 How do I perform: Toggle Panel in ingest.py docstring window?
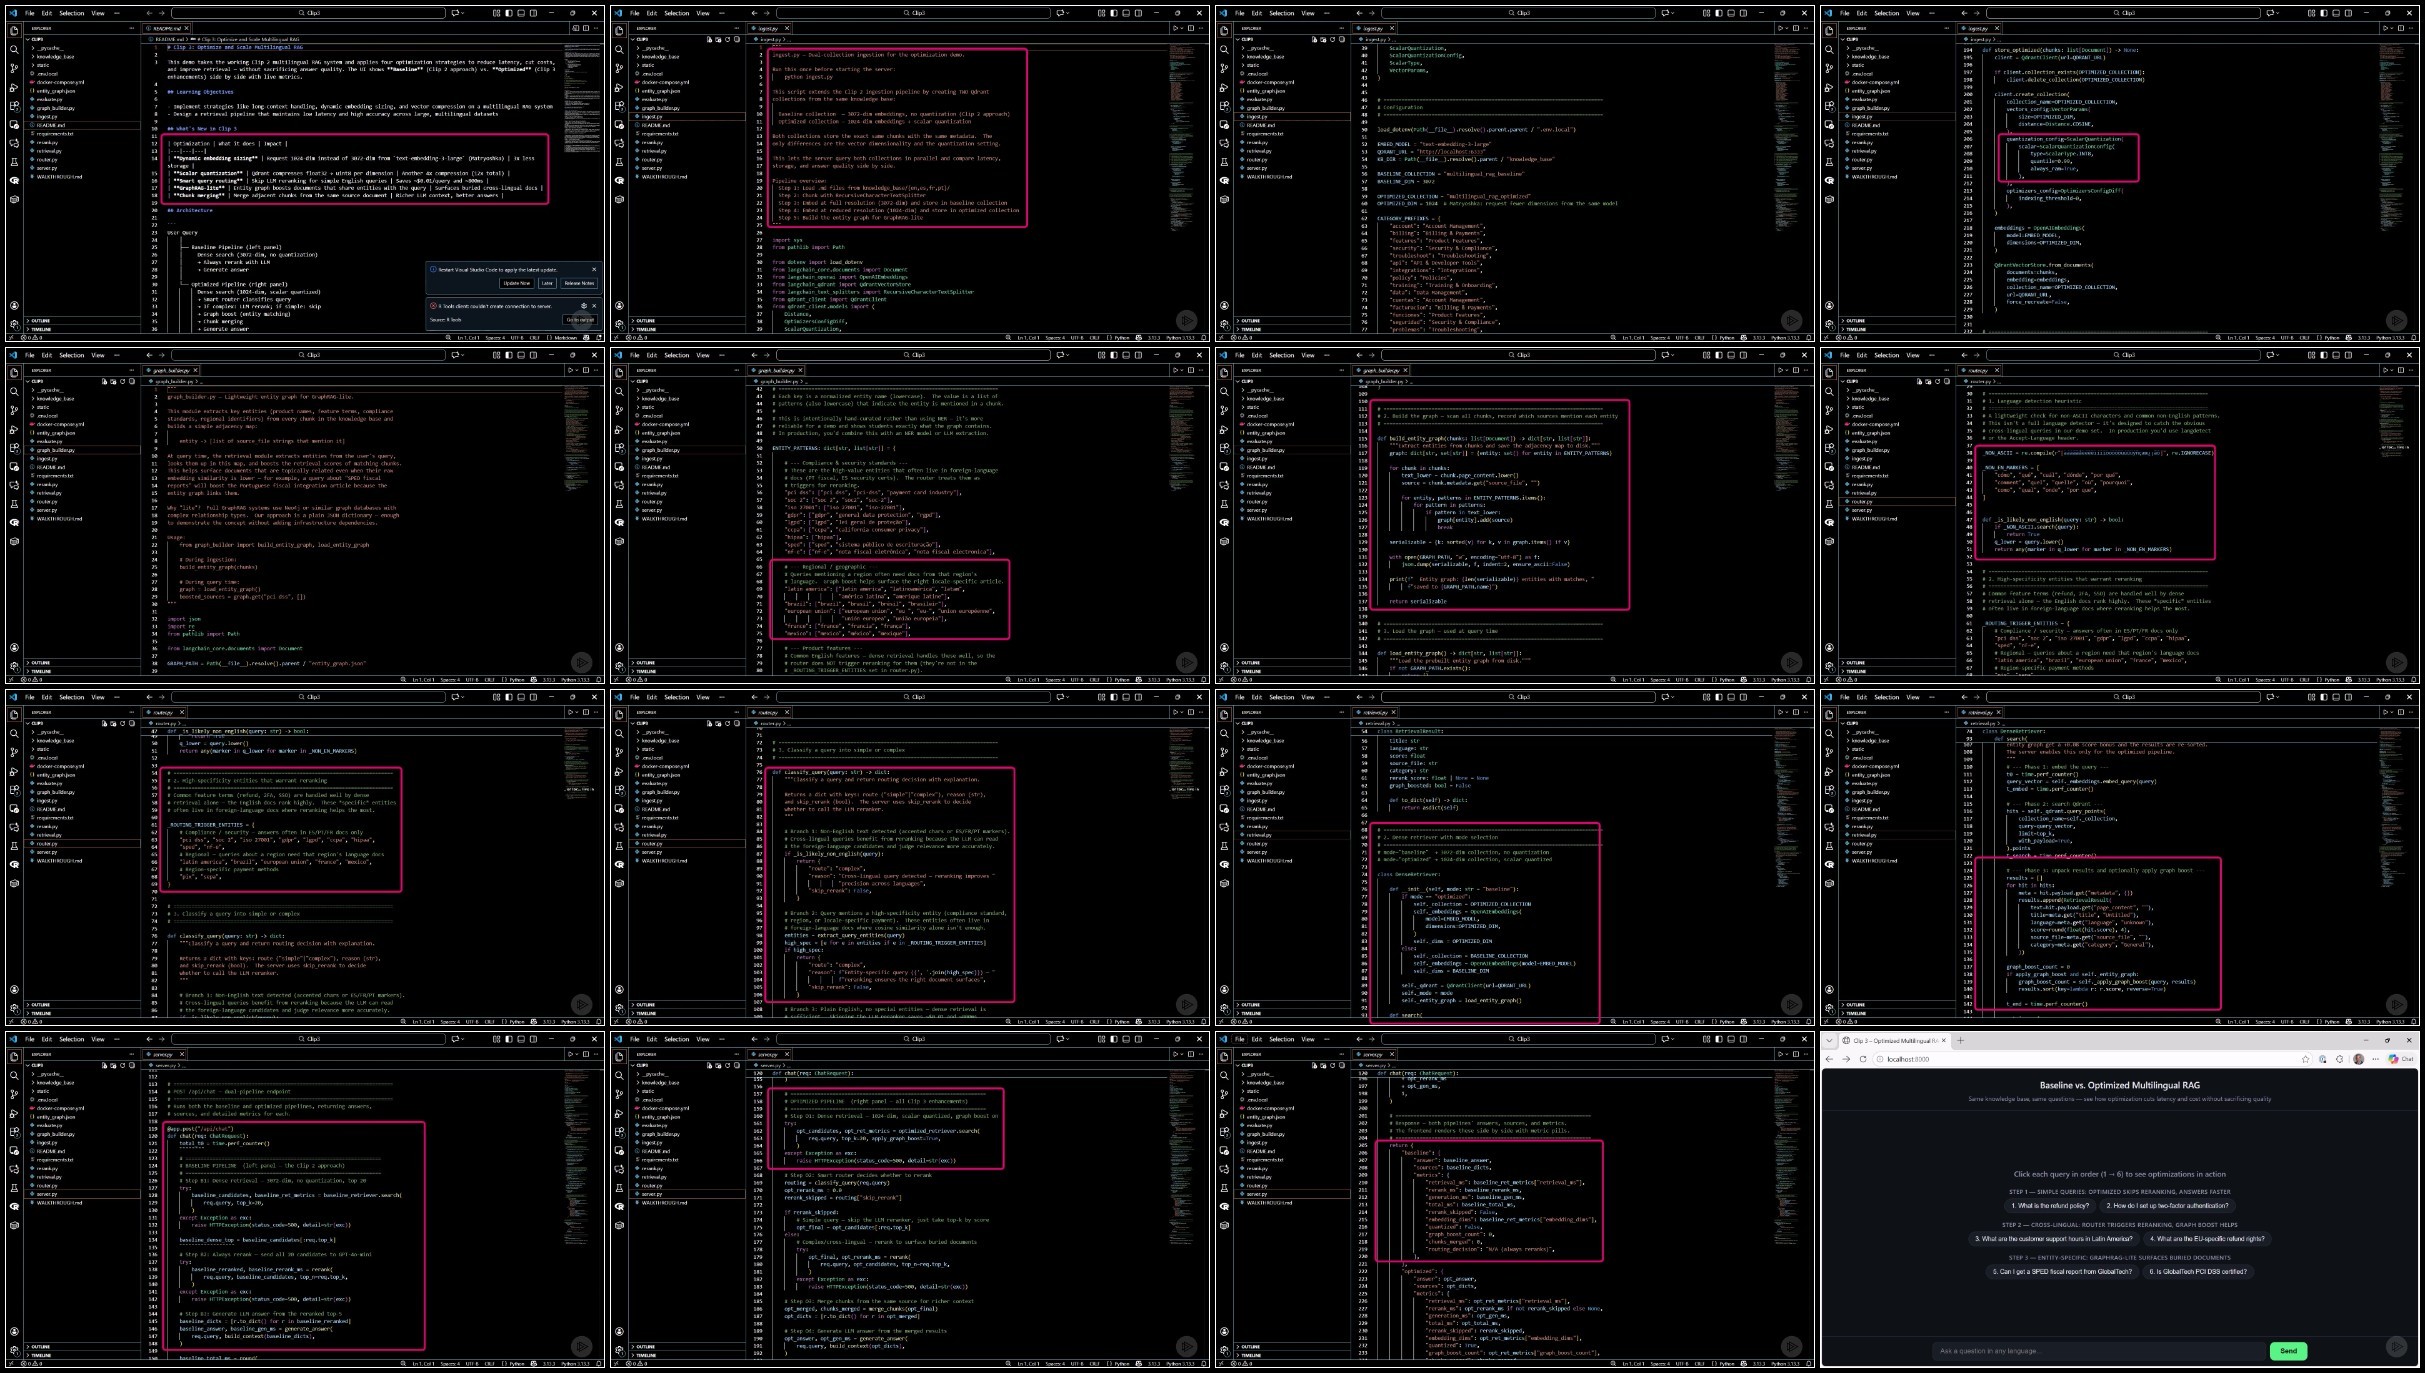point(1126,13)
